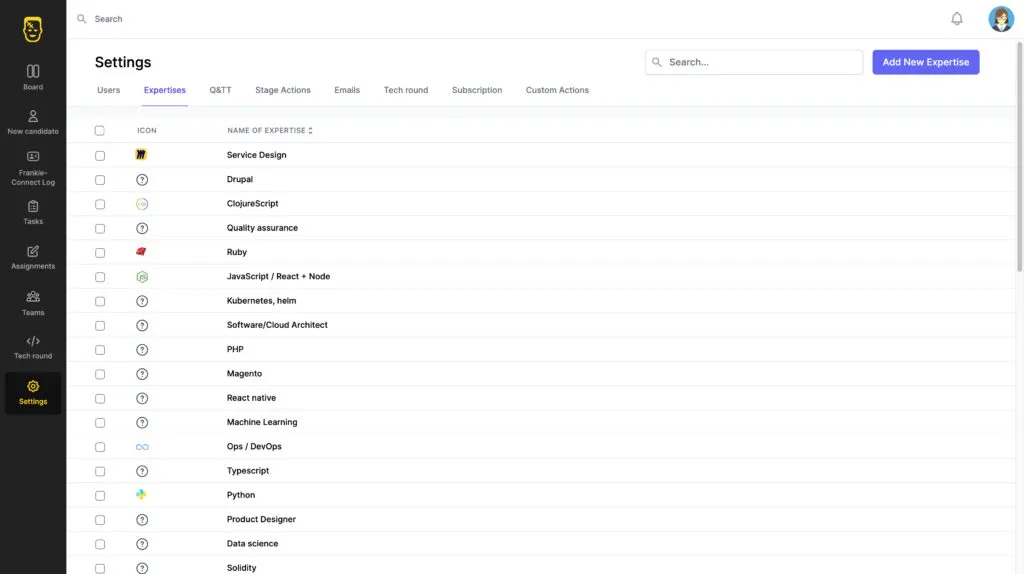
Task: Open the Python expertise name
Action: [x=240, y=495]
